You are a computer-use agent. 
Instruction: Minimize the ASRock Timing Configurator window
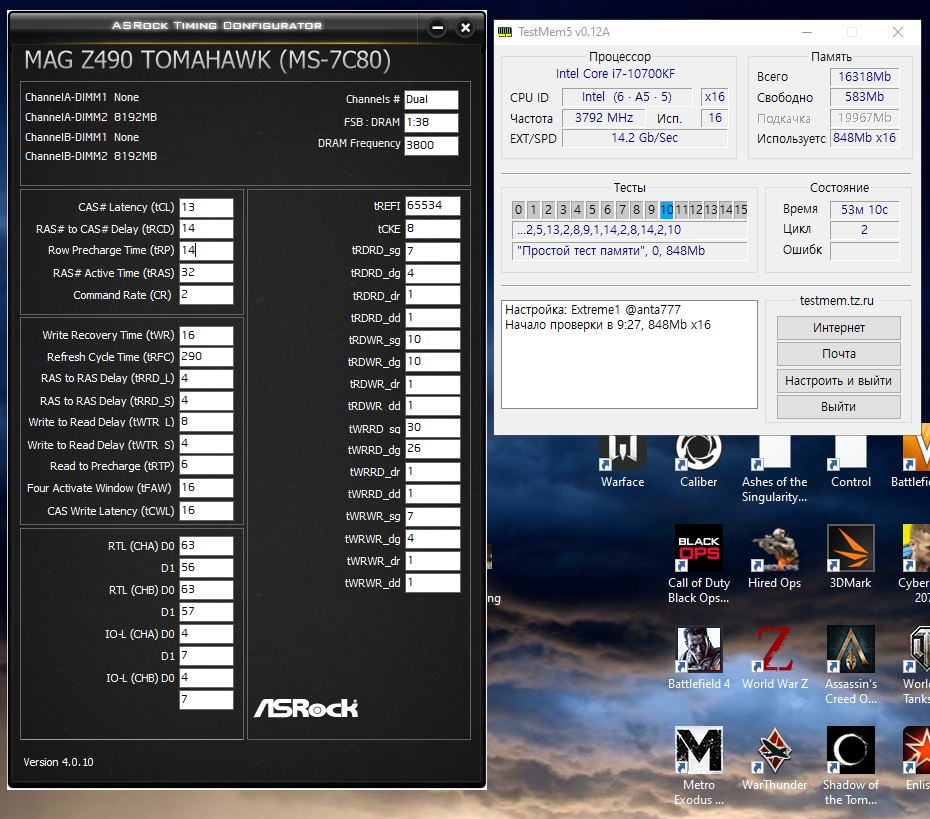(437, 27)
